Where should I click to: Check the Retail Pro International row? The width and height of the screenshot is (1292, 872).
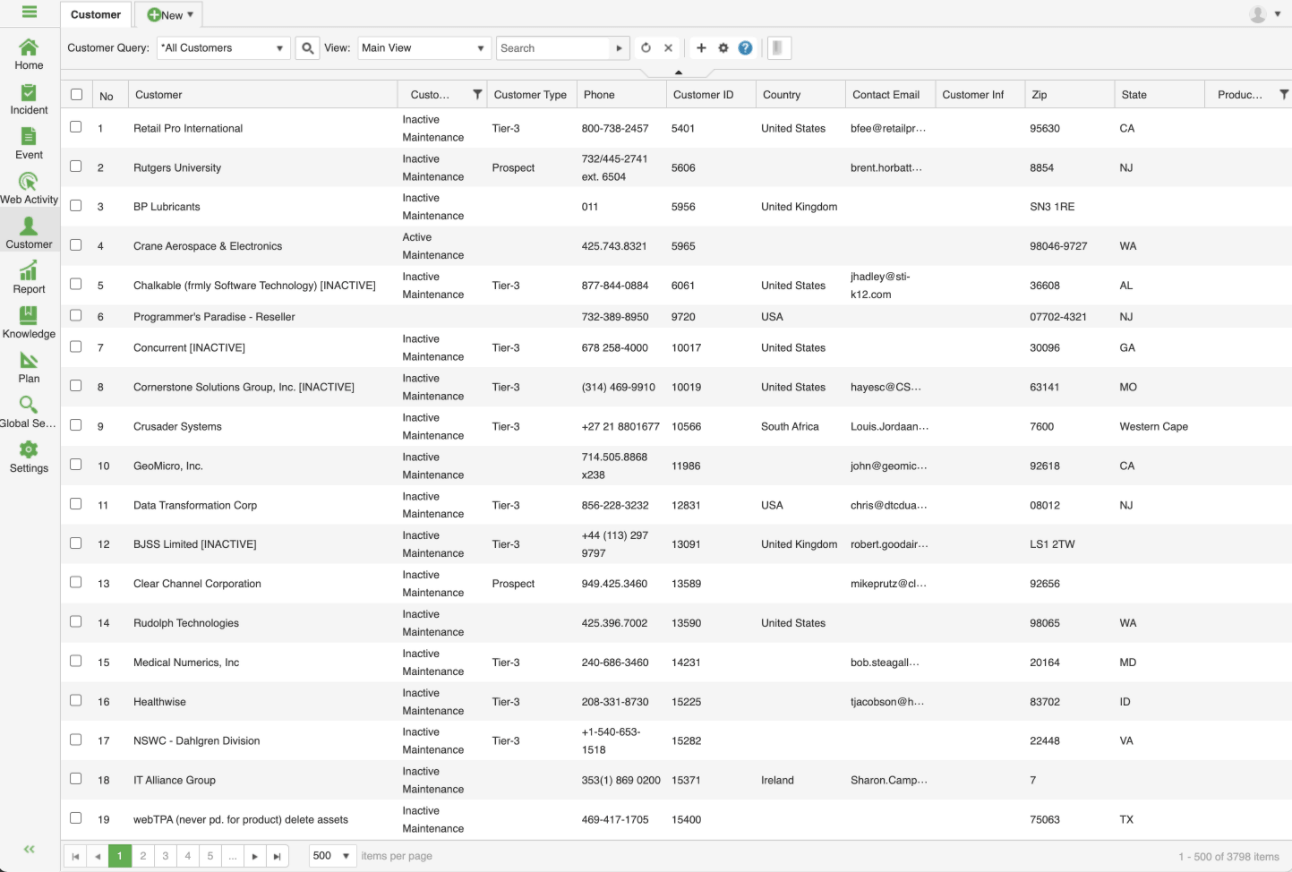pyautogui.click(x=76, y=127)
